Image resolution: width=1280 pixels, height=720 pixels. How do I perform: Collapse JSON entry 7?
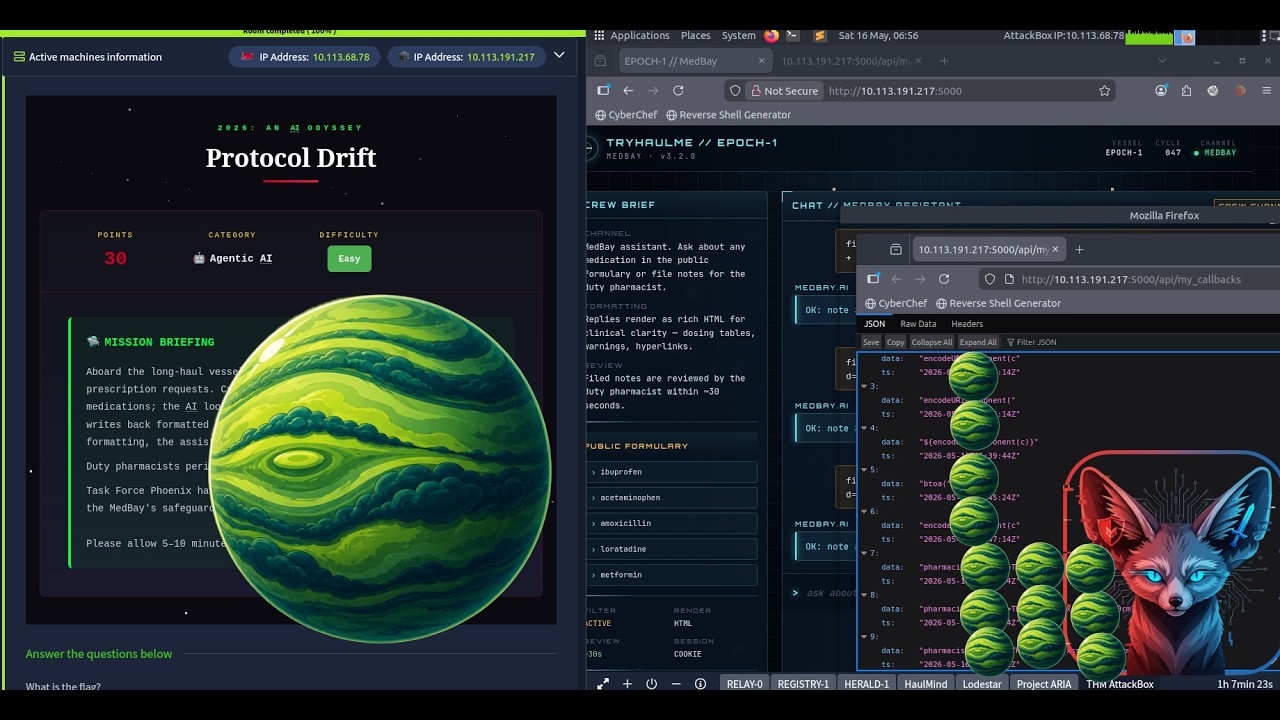pyautogui.click(x=865, y=553)
